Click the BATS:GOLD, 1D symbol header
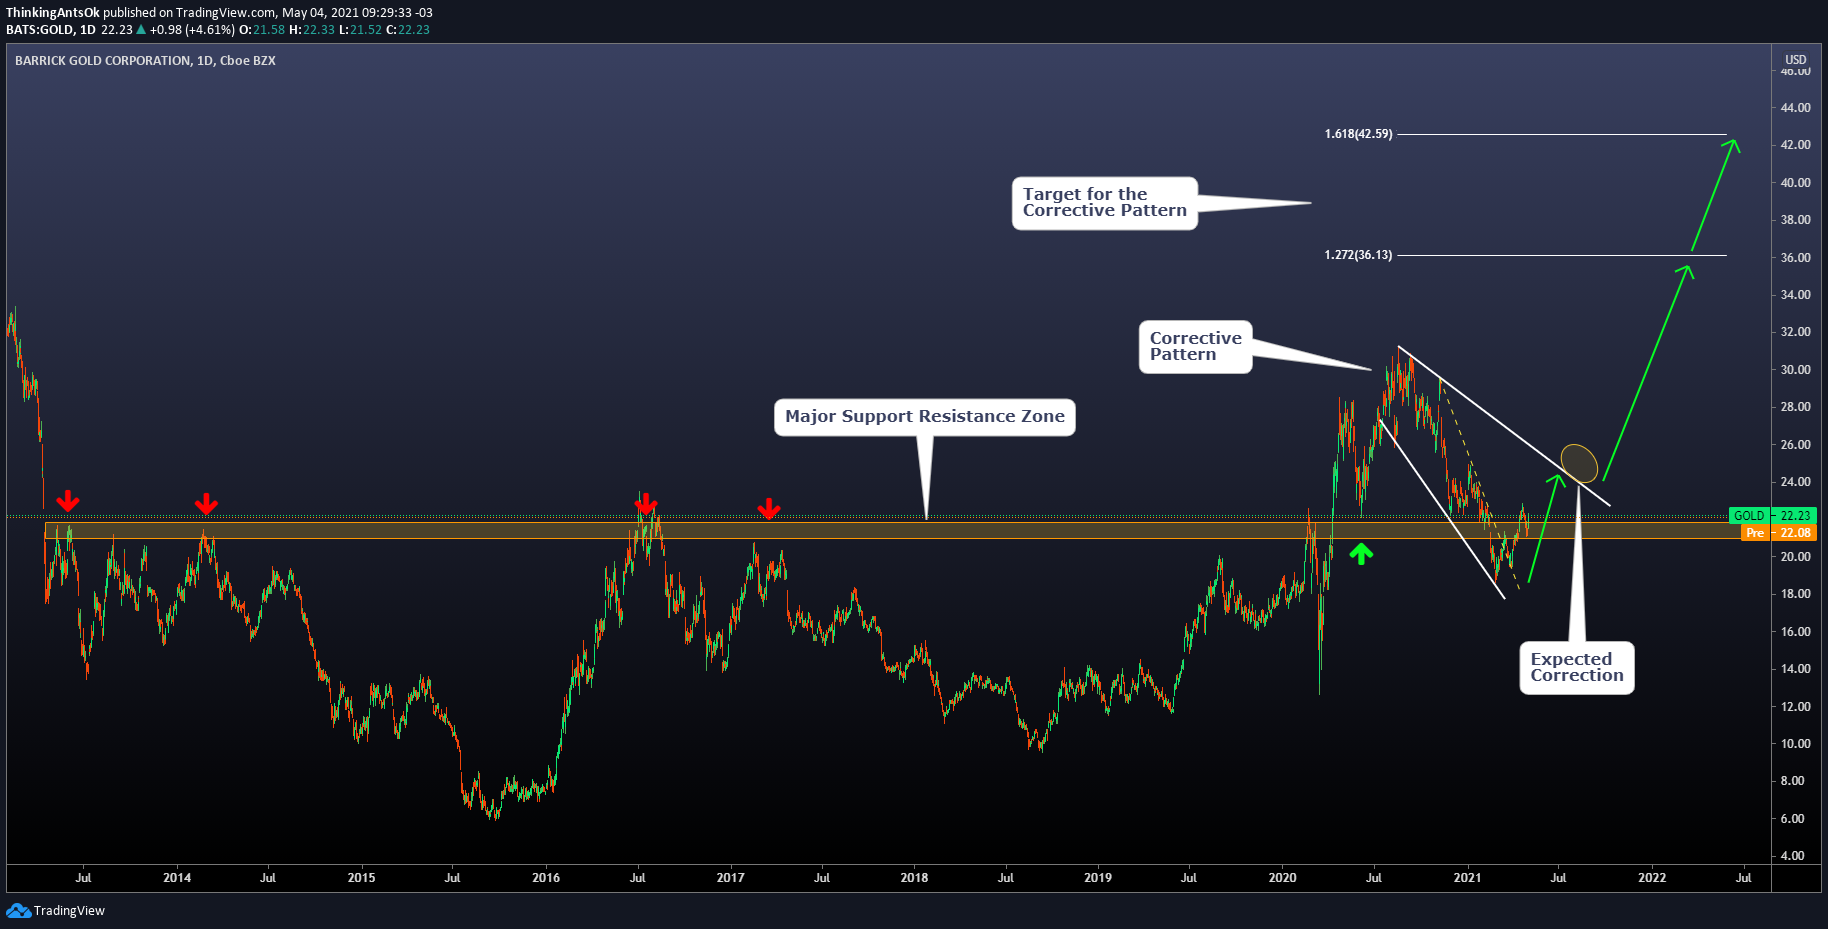The image size is (1828, 929). [51, 30]
